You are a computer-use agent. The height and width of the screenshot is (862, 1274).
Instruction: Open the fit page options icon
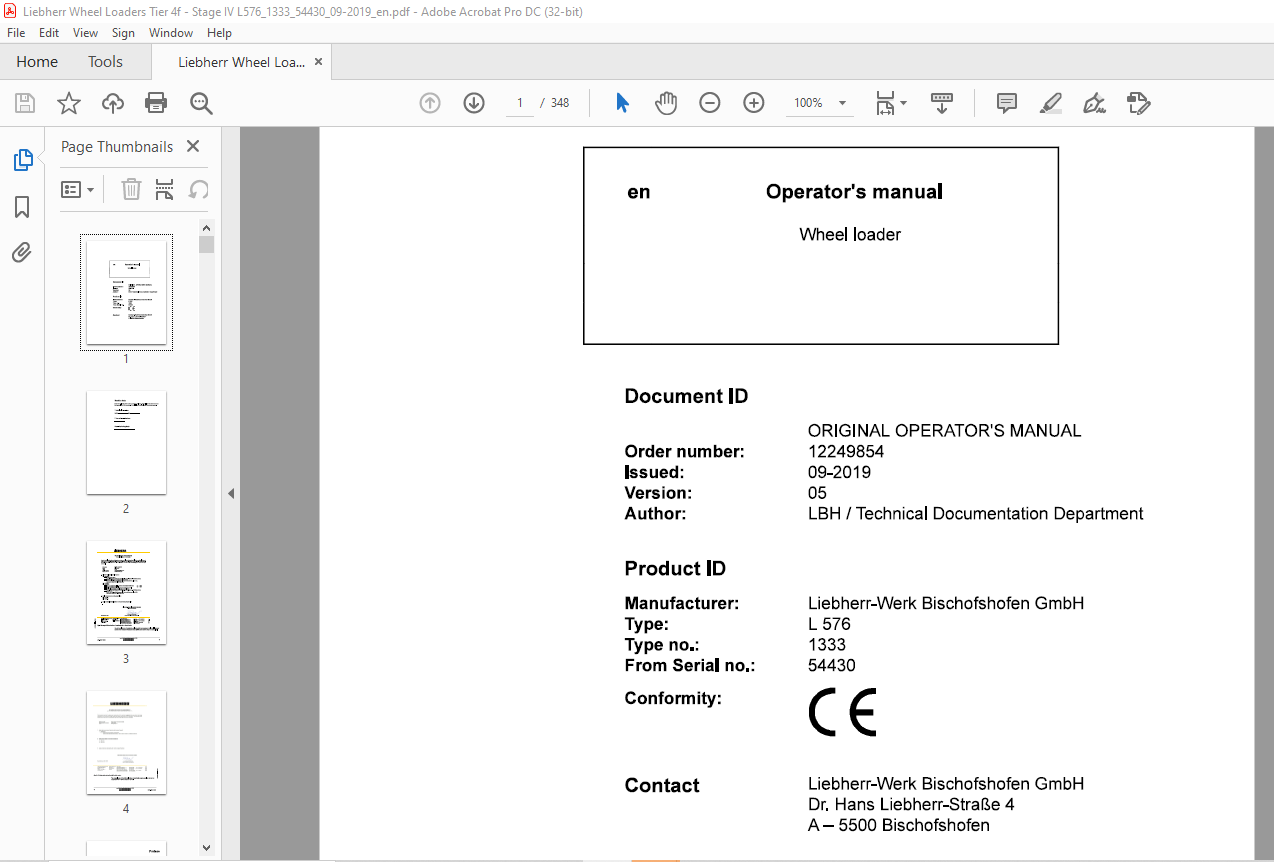pos(890,103)
